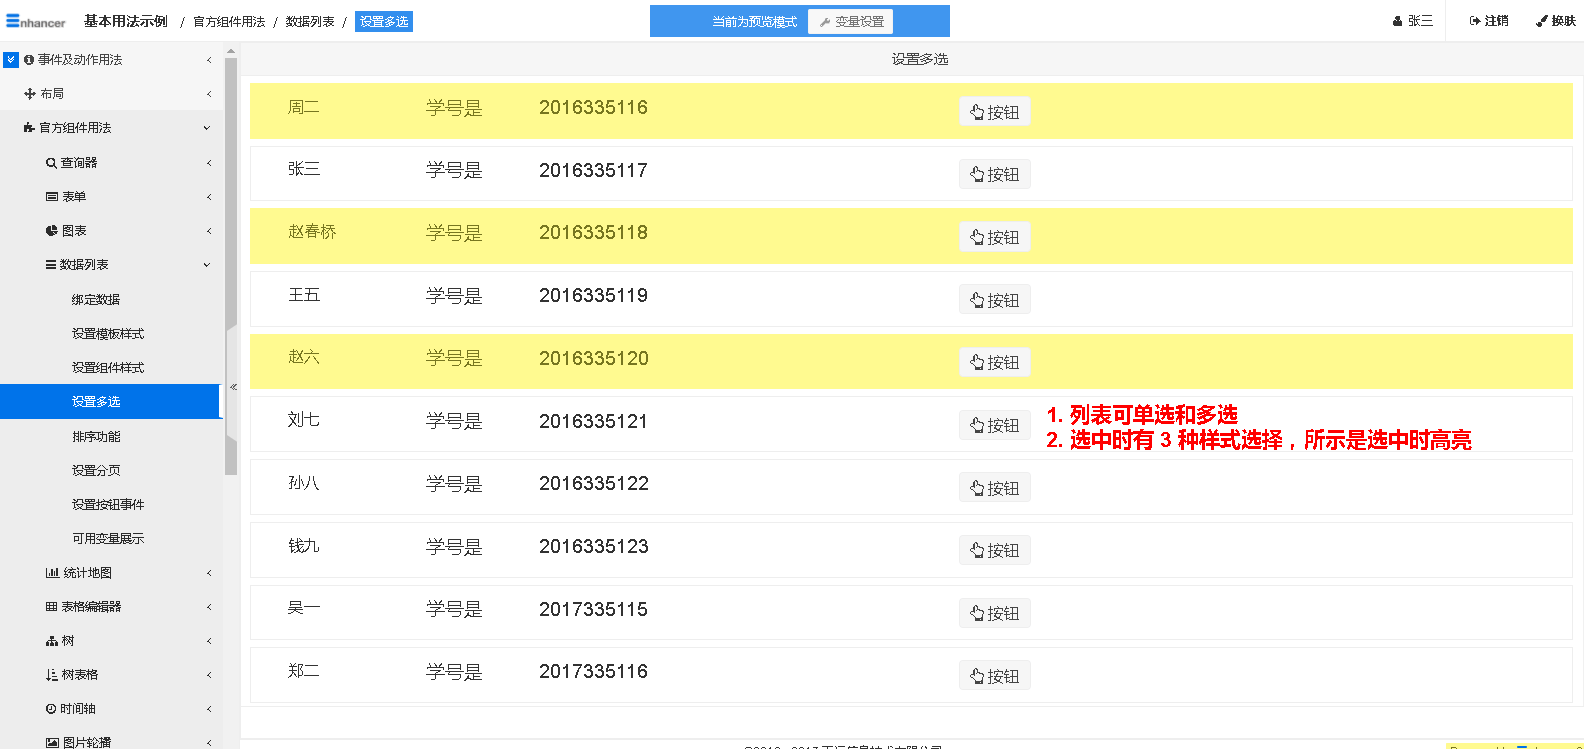1584x749 pixels.
Task: Click the table grid icon beside 表格编辑器
Action: coord(51,607)
